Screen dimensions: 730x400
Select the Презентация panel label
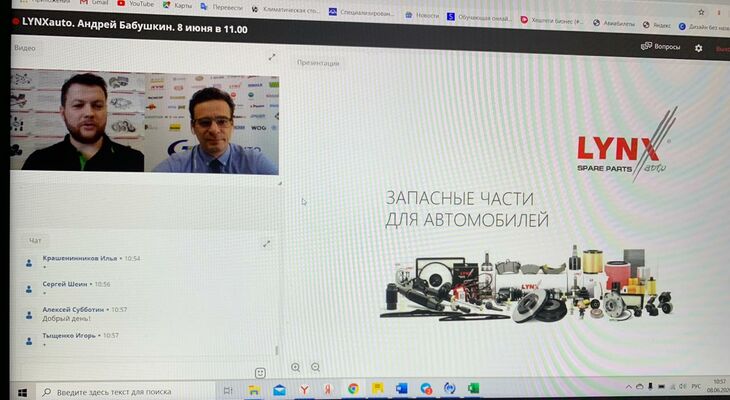point(318,63)
